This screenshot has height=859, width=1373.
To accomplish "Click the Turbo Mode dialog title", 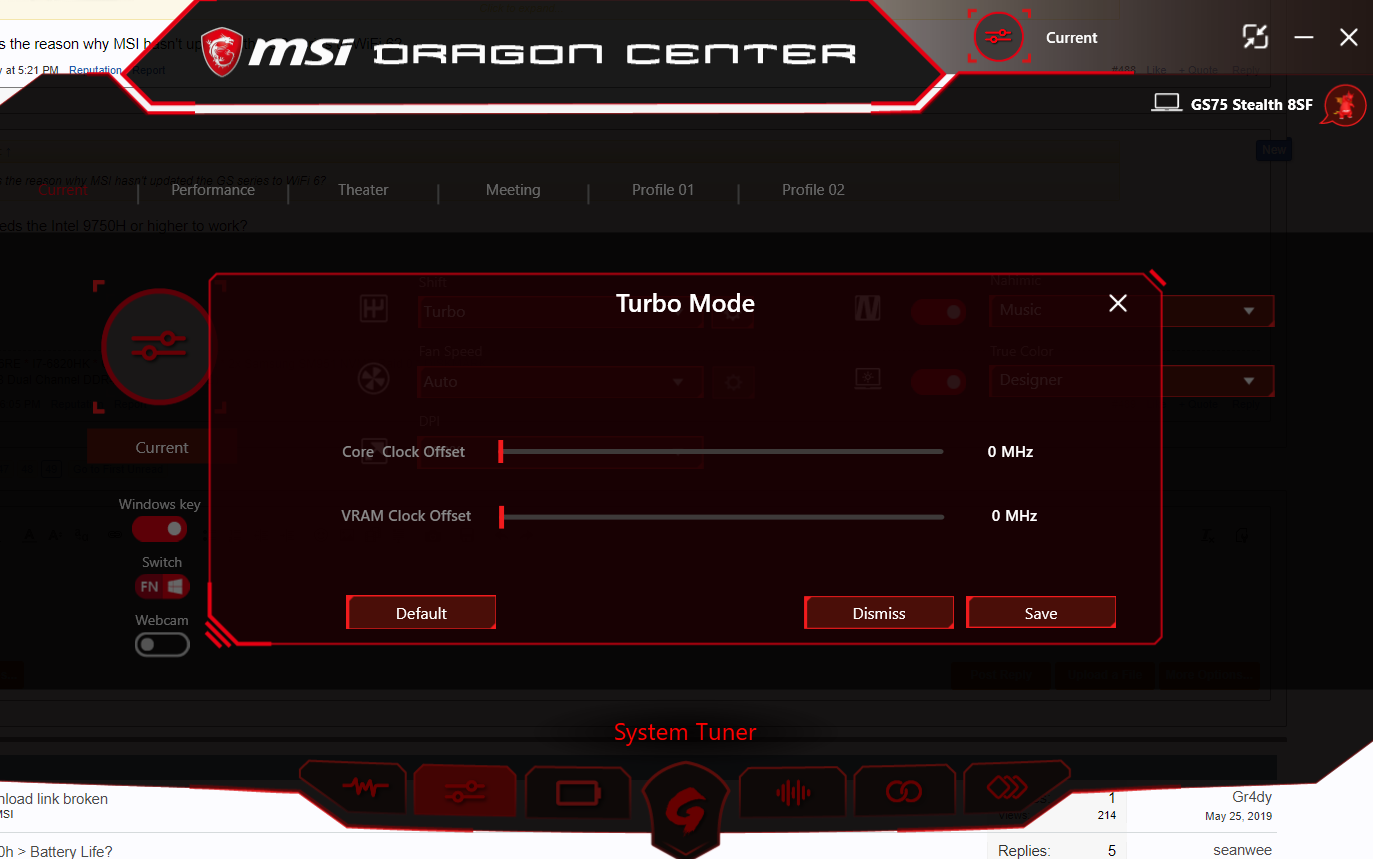I will tap(685, 303).
